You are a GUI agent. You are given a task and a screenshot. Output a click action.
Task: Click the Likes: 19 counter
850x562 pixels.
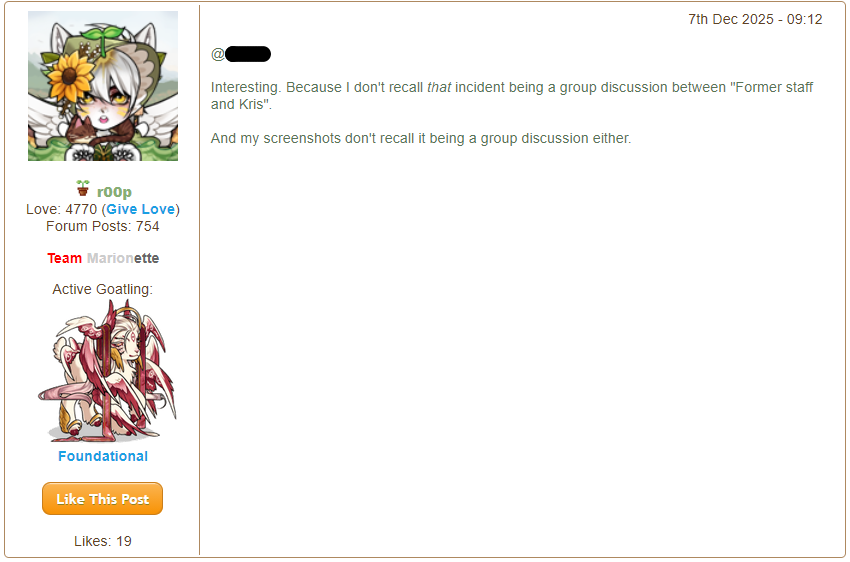[103, 541]
